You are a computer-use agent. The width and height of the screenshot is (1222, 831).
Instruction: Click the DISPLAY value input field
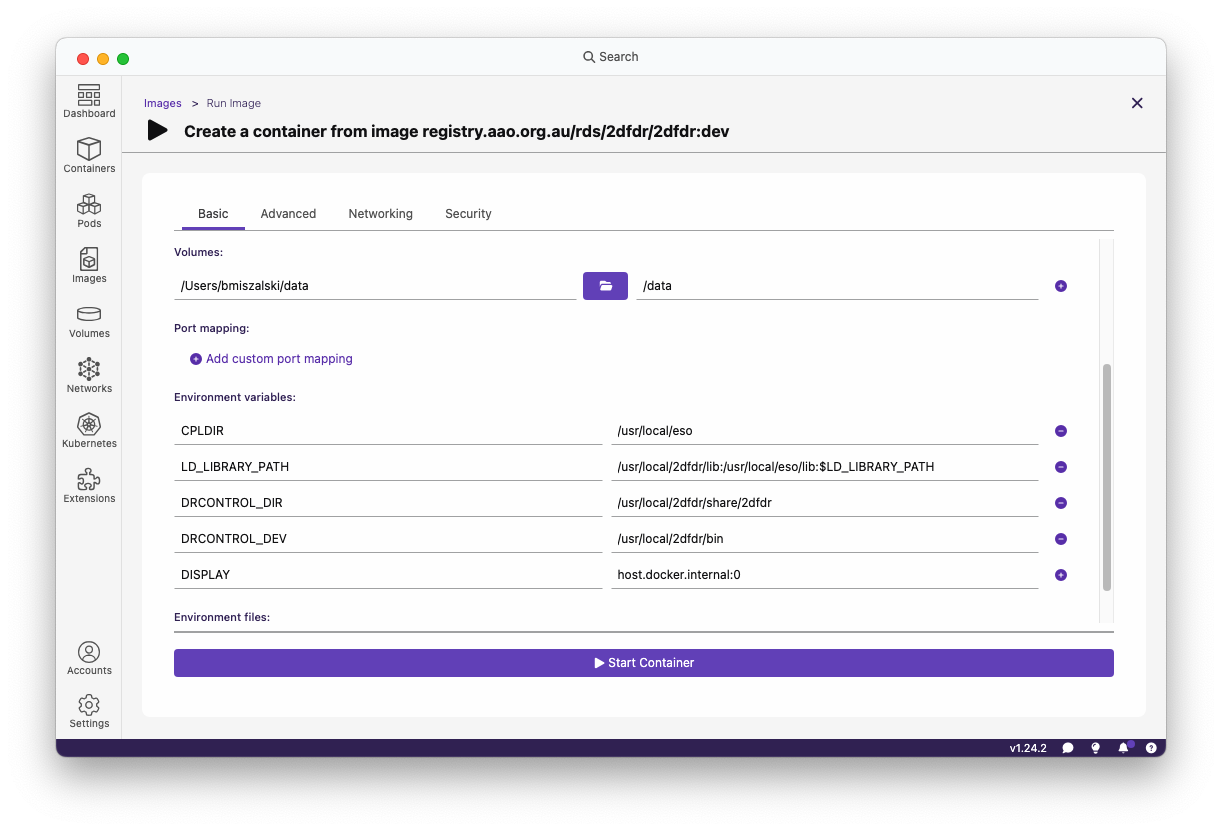click(x=824, y=575)
